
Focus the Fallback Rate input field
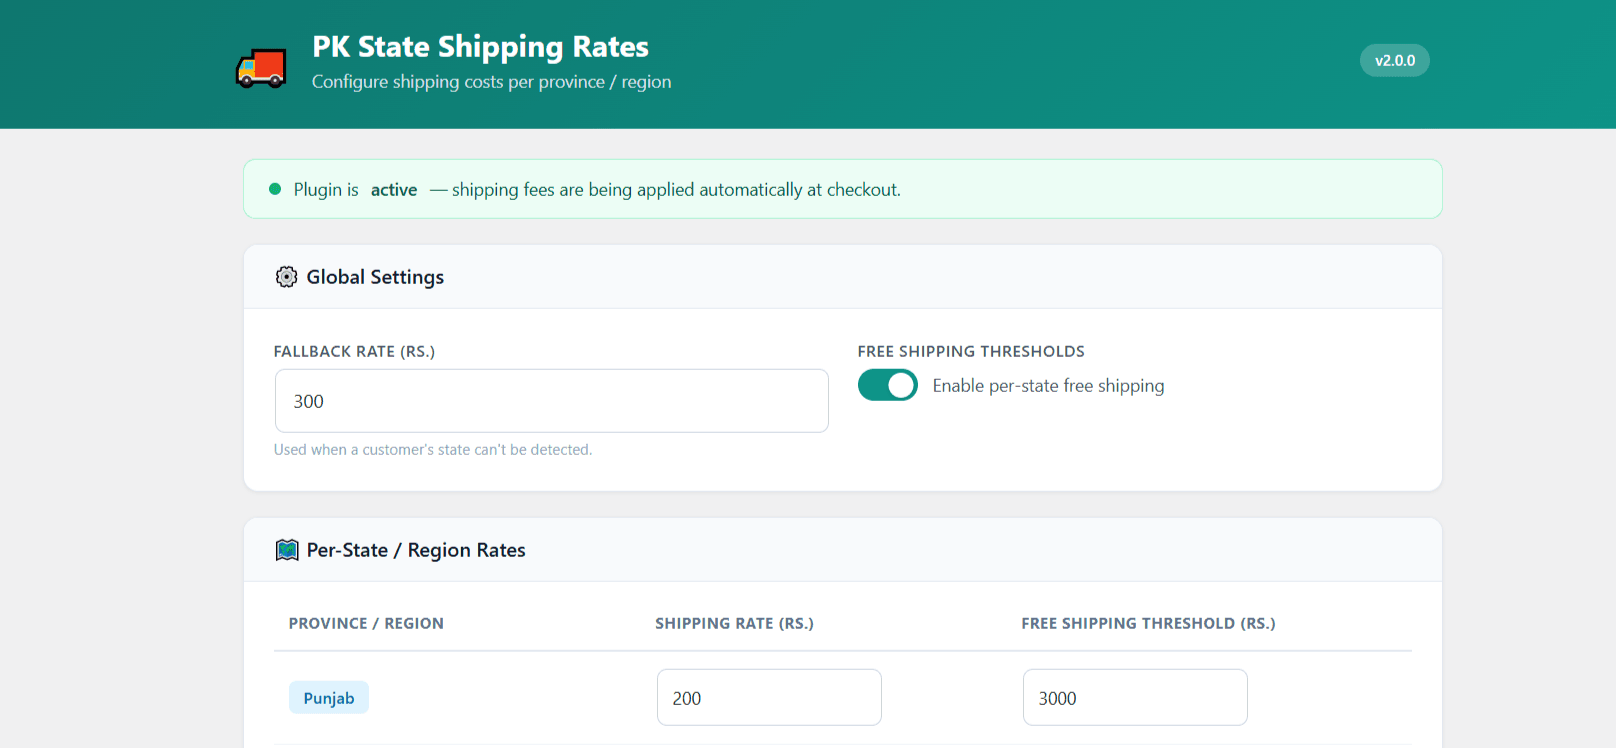click(551, 401)
